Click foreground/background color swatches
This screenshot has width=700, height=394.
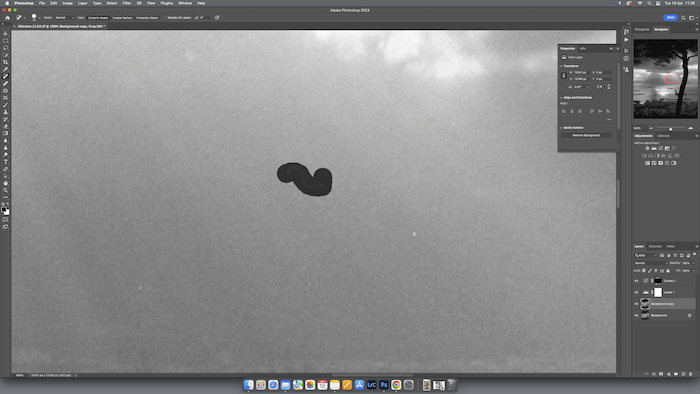[5, 211]
